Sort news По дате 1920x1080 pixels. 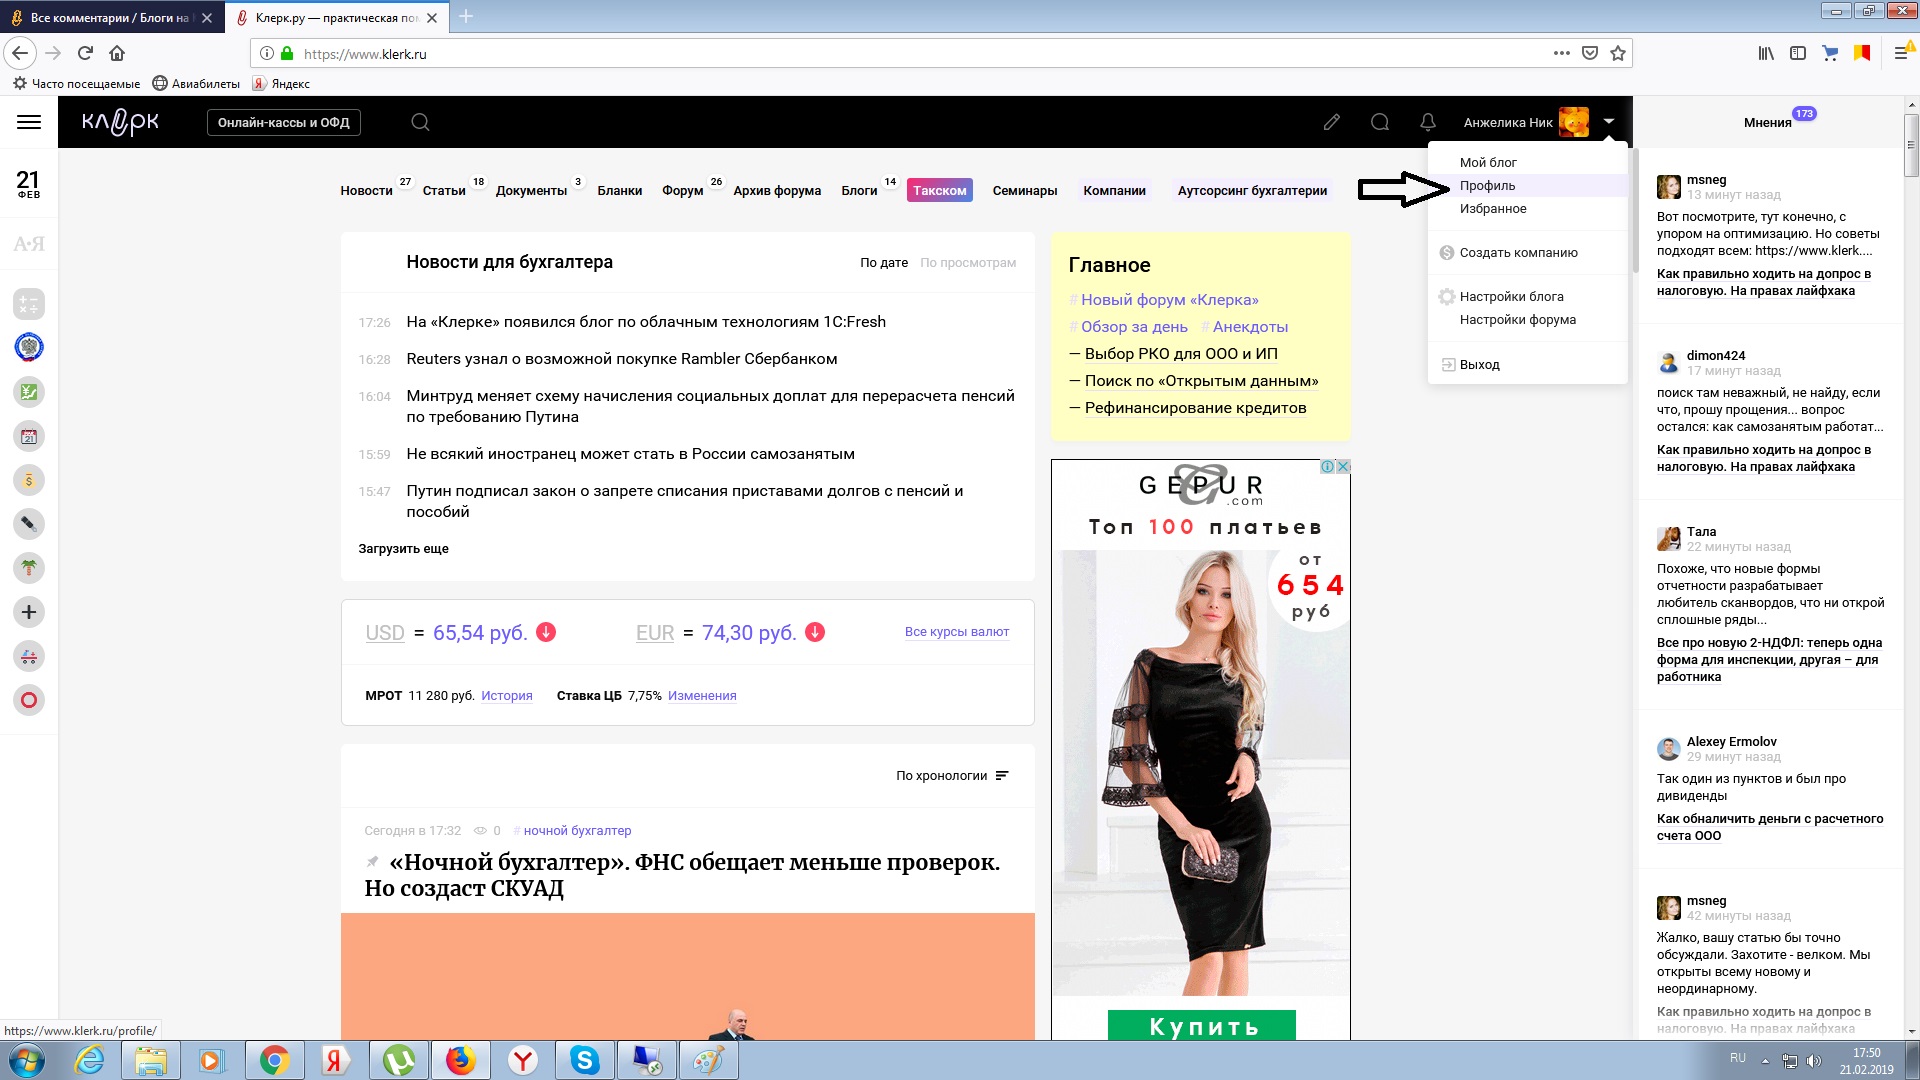884,262
